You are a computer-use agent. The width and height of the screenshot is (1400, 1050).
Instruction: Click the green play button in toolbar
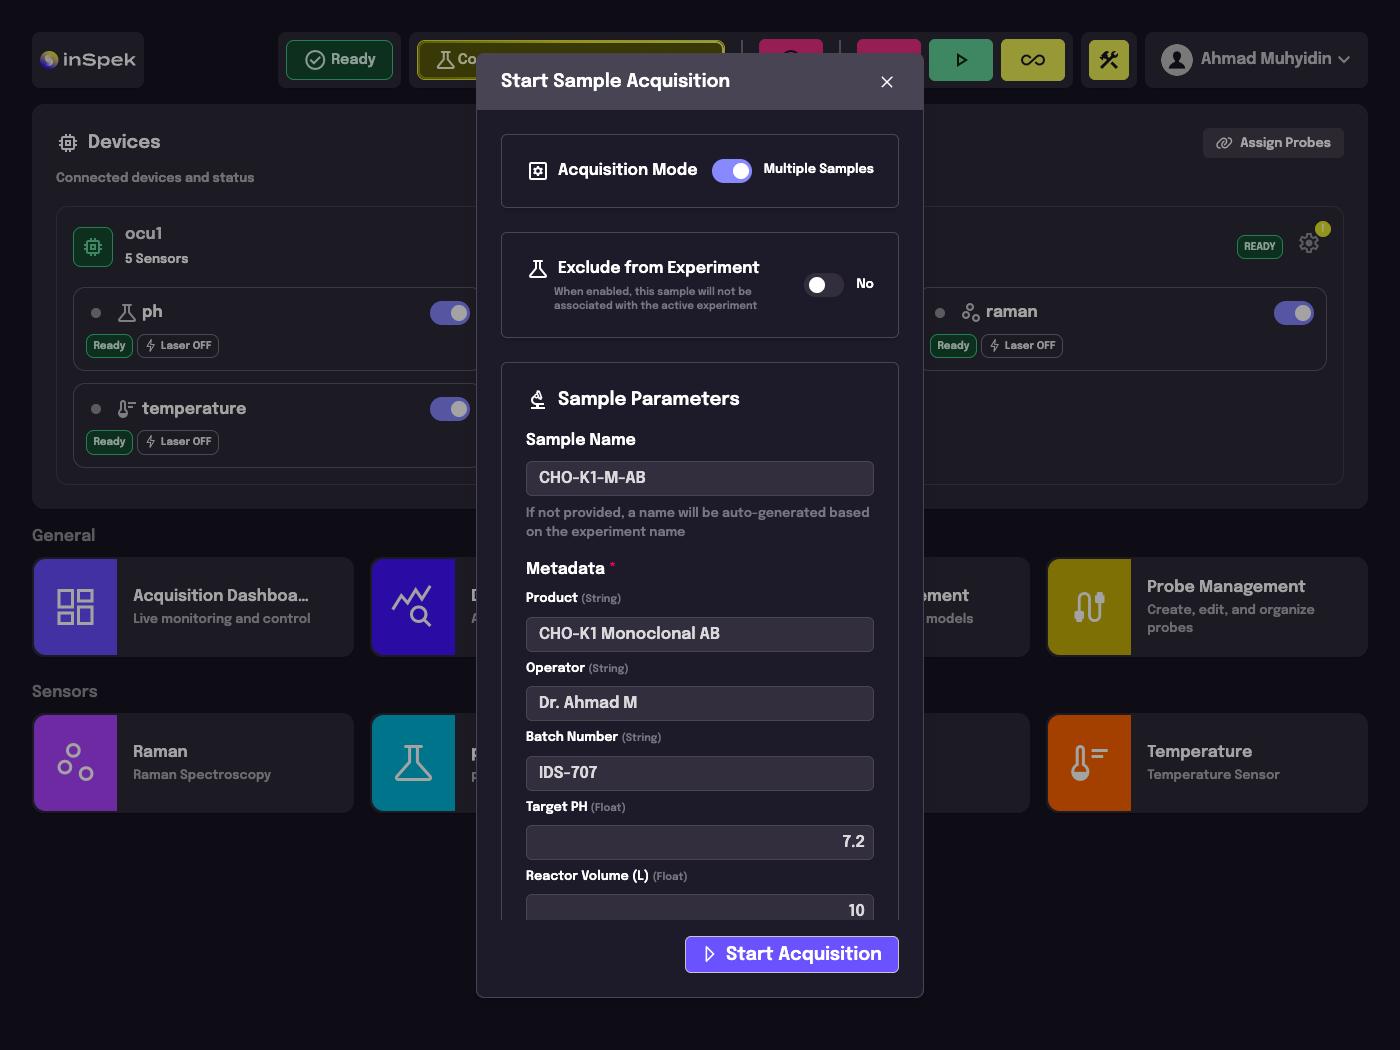961,60
